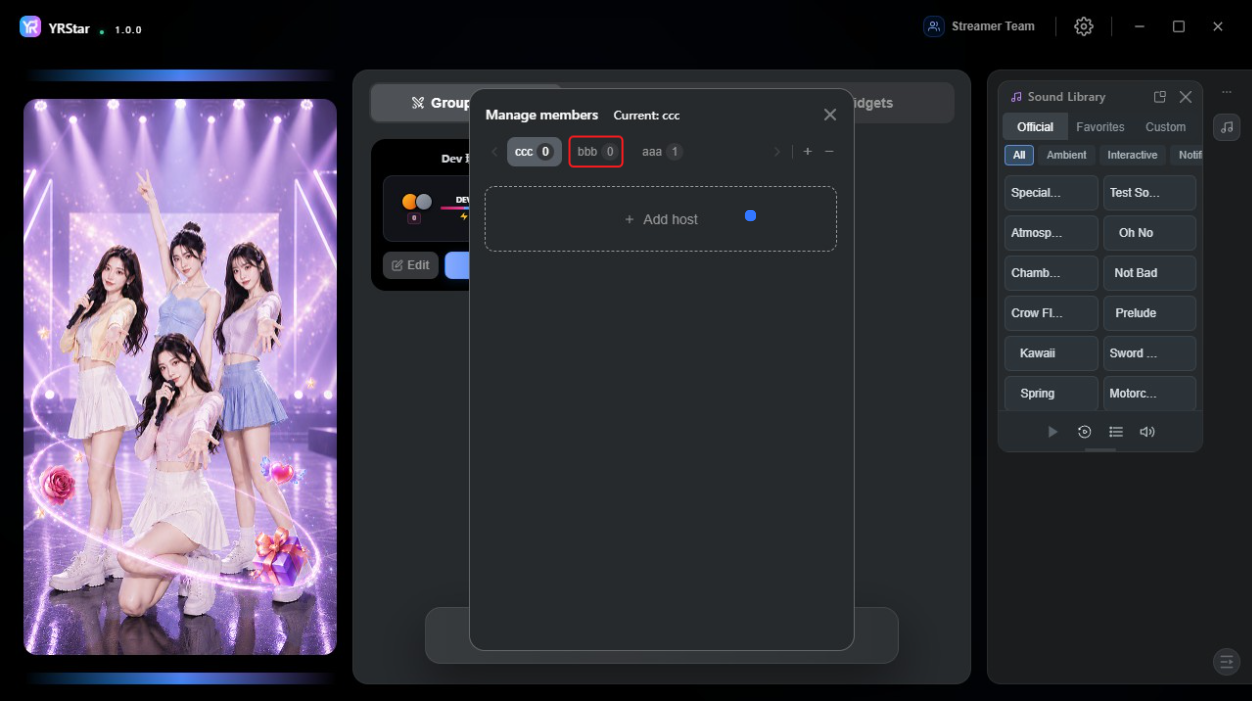Close the Sound Library panel
1252x701 pixels.
coord(1186,97)
